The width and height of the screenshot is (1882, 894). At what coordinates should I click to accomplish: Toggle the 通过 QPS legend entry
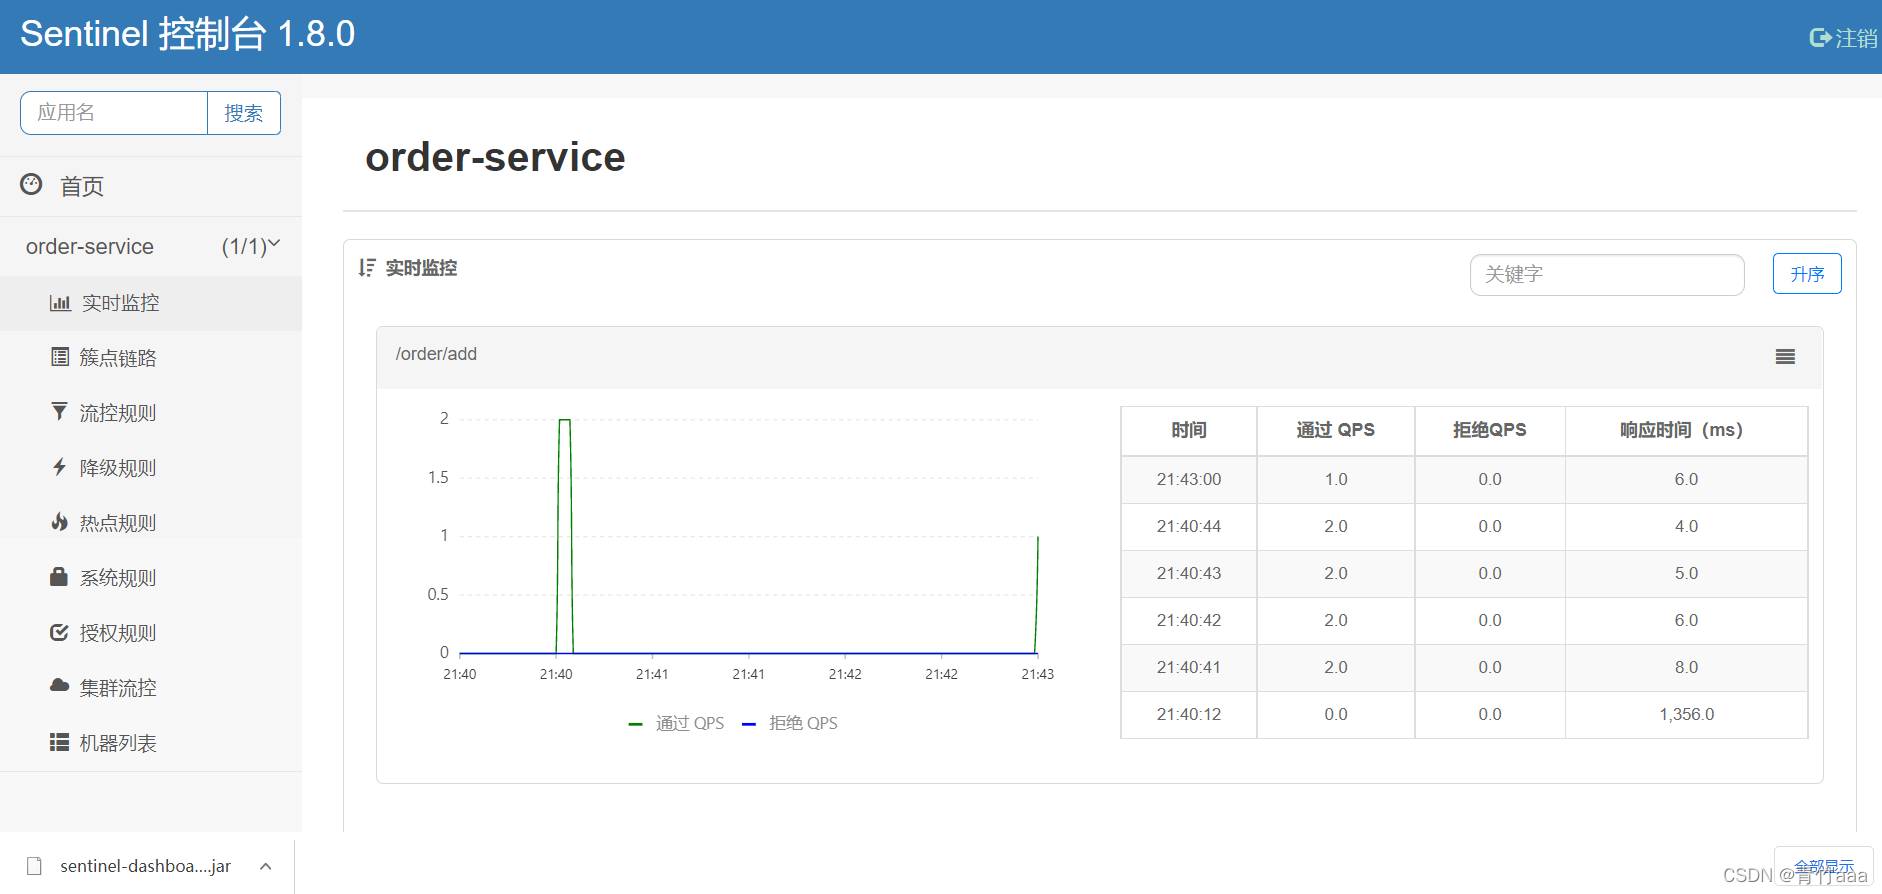(x=676, y=723)
